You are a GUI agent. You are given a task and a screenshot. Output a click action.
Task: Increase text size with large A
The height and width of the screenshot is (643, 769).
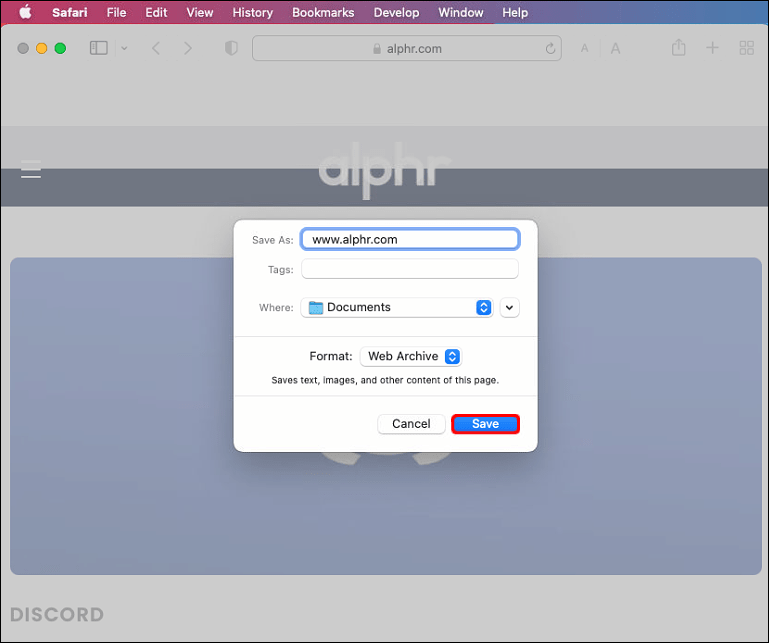click(x=615, y=48)
